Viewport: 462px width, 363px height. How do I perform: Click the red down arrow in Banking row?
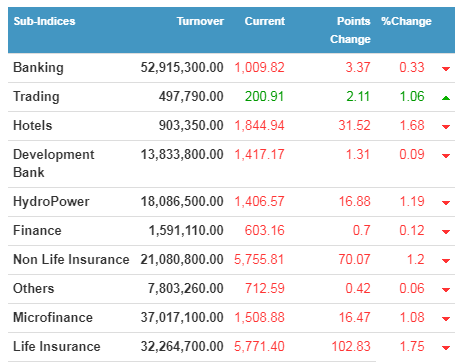click(x=446, y=69)
